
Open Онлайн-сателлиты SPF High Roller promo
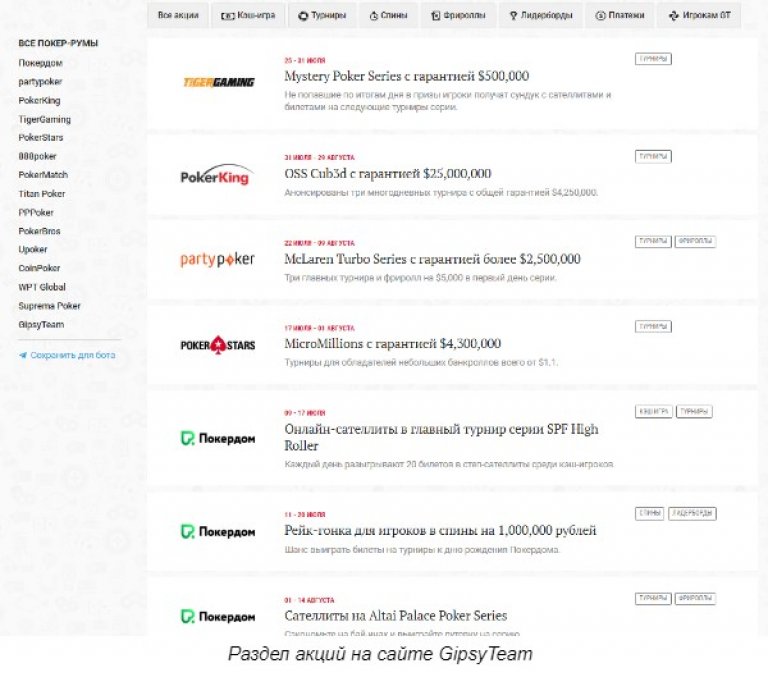(441, 437)
